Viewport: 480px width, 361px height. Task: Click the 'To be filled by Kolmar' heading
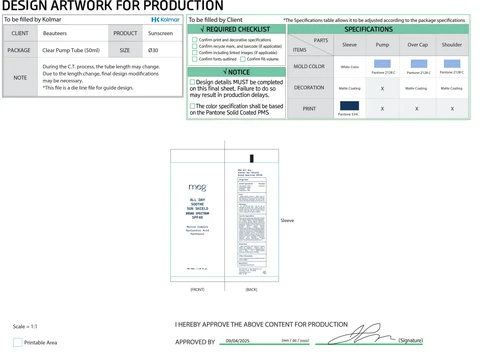(x=33, y=20)
